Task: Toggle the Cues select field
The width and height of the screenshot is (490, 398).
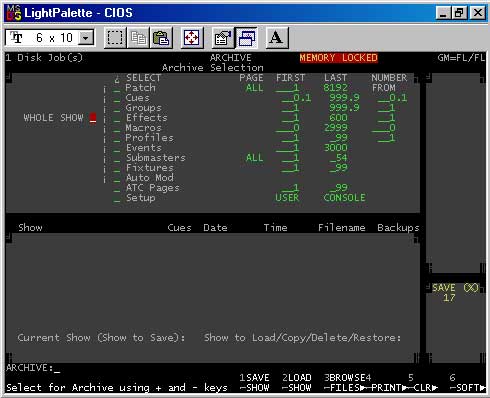Action: coord(117,99)
